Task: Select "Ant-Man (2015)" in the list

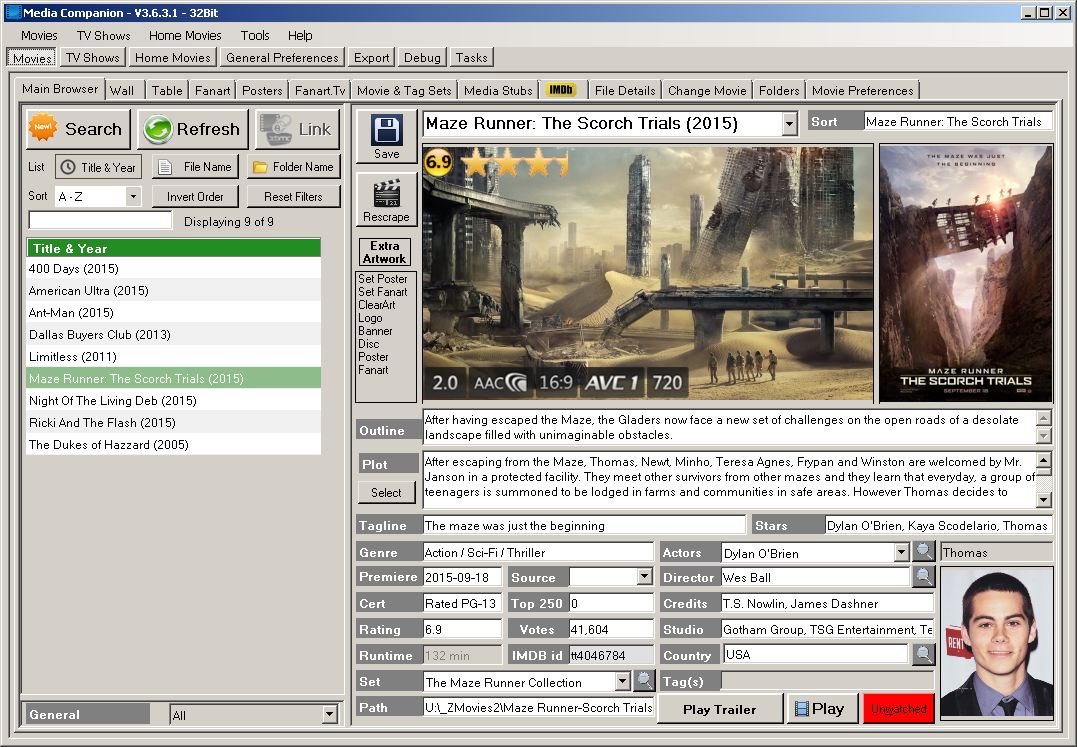Action: tap(173, 312)
